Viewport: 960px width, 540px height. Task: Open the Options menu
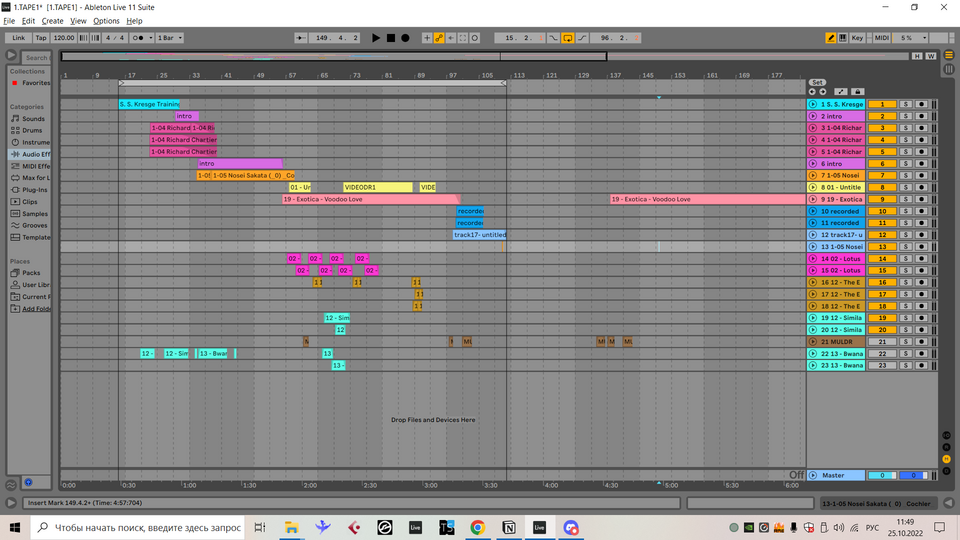(106, 21)
